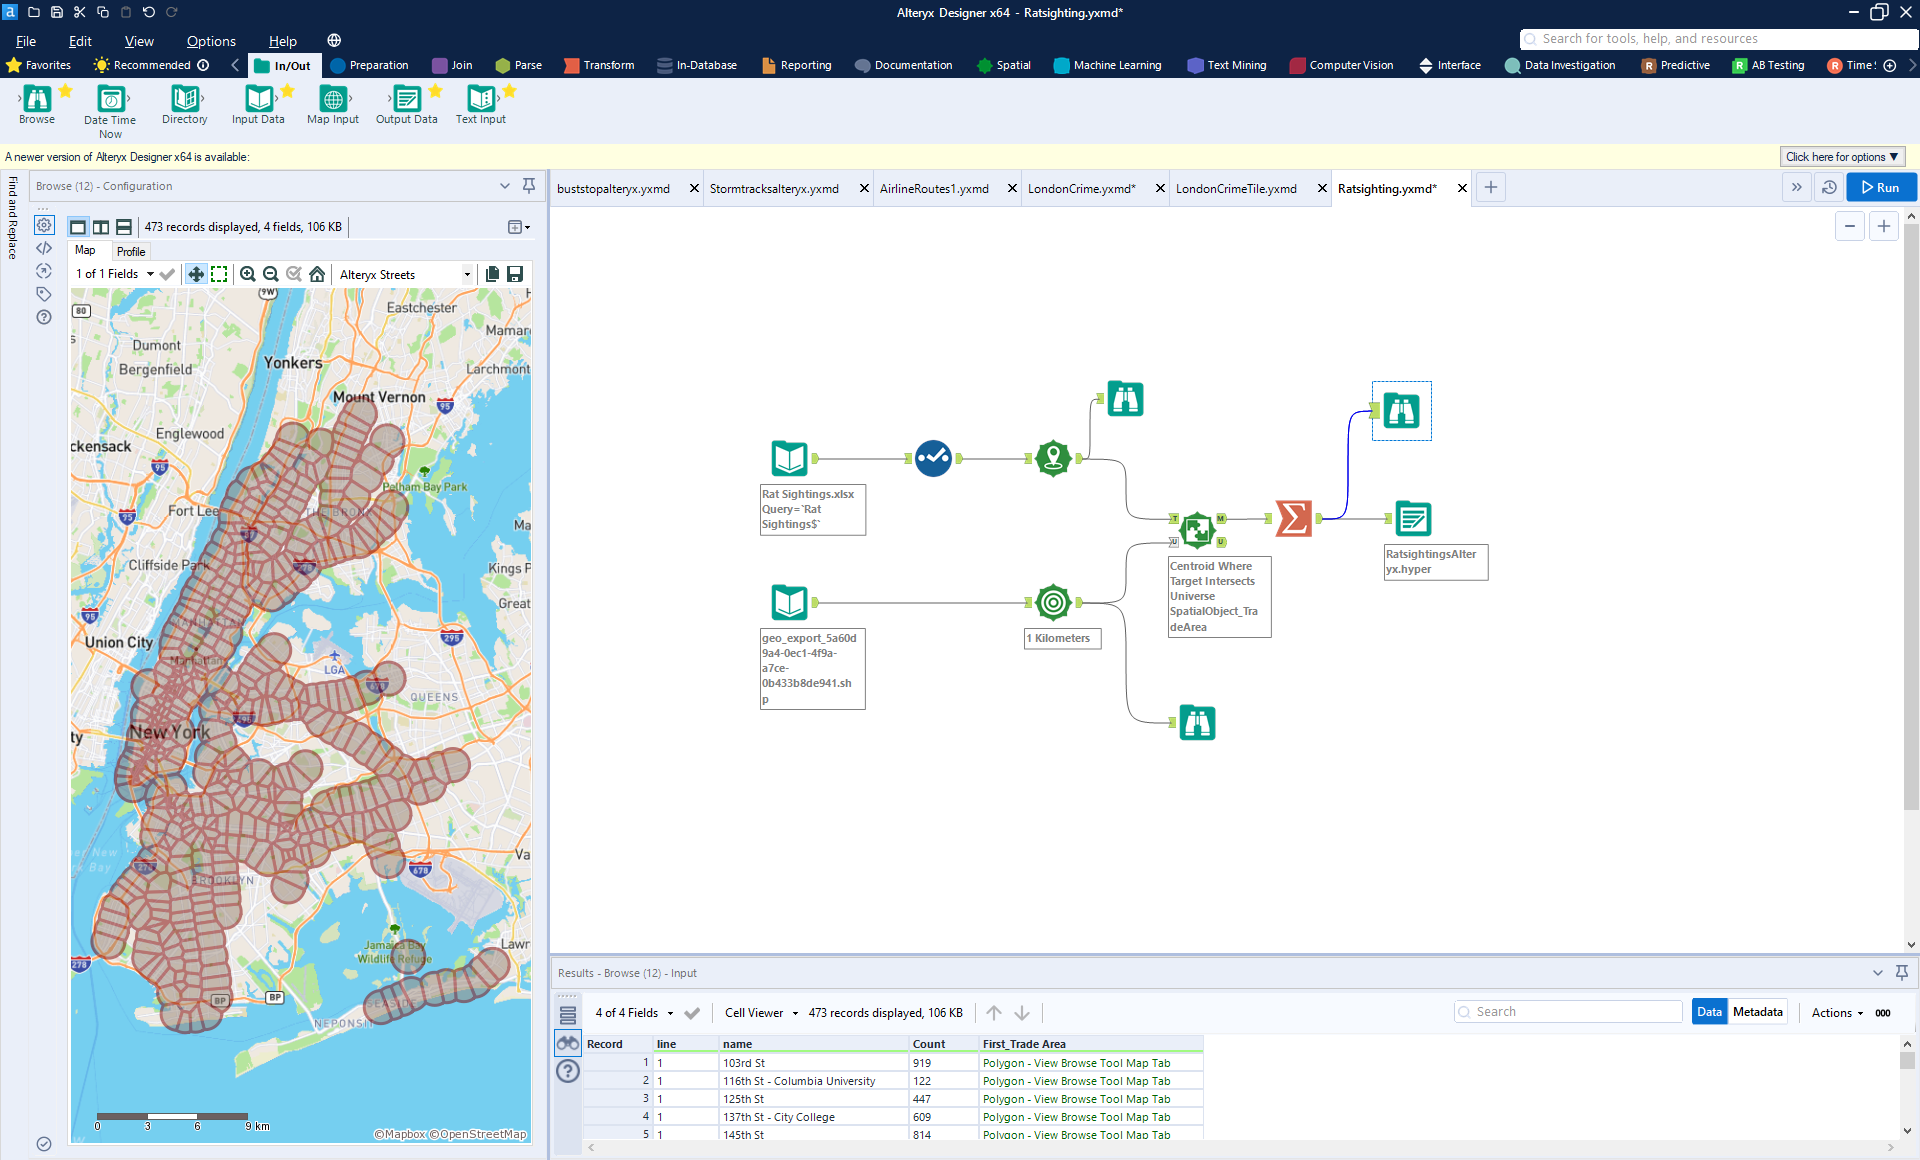Open the Actions dropdown in Results
The height and width of the screenshot is (1160, 1920).
pyautogui.click(x=1837, y=1013)
